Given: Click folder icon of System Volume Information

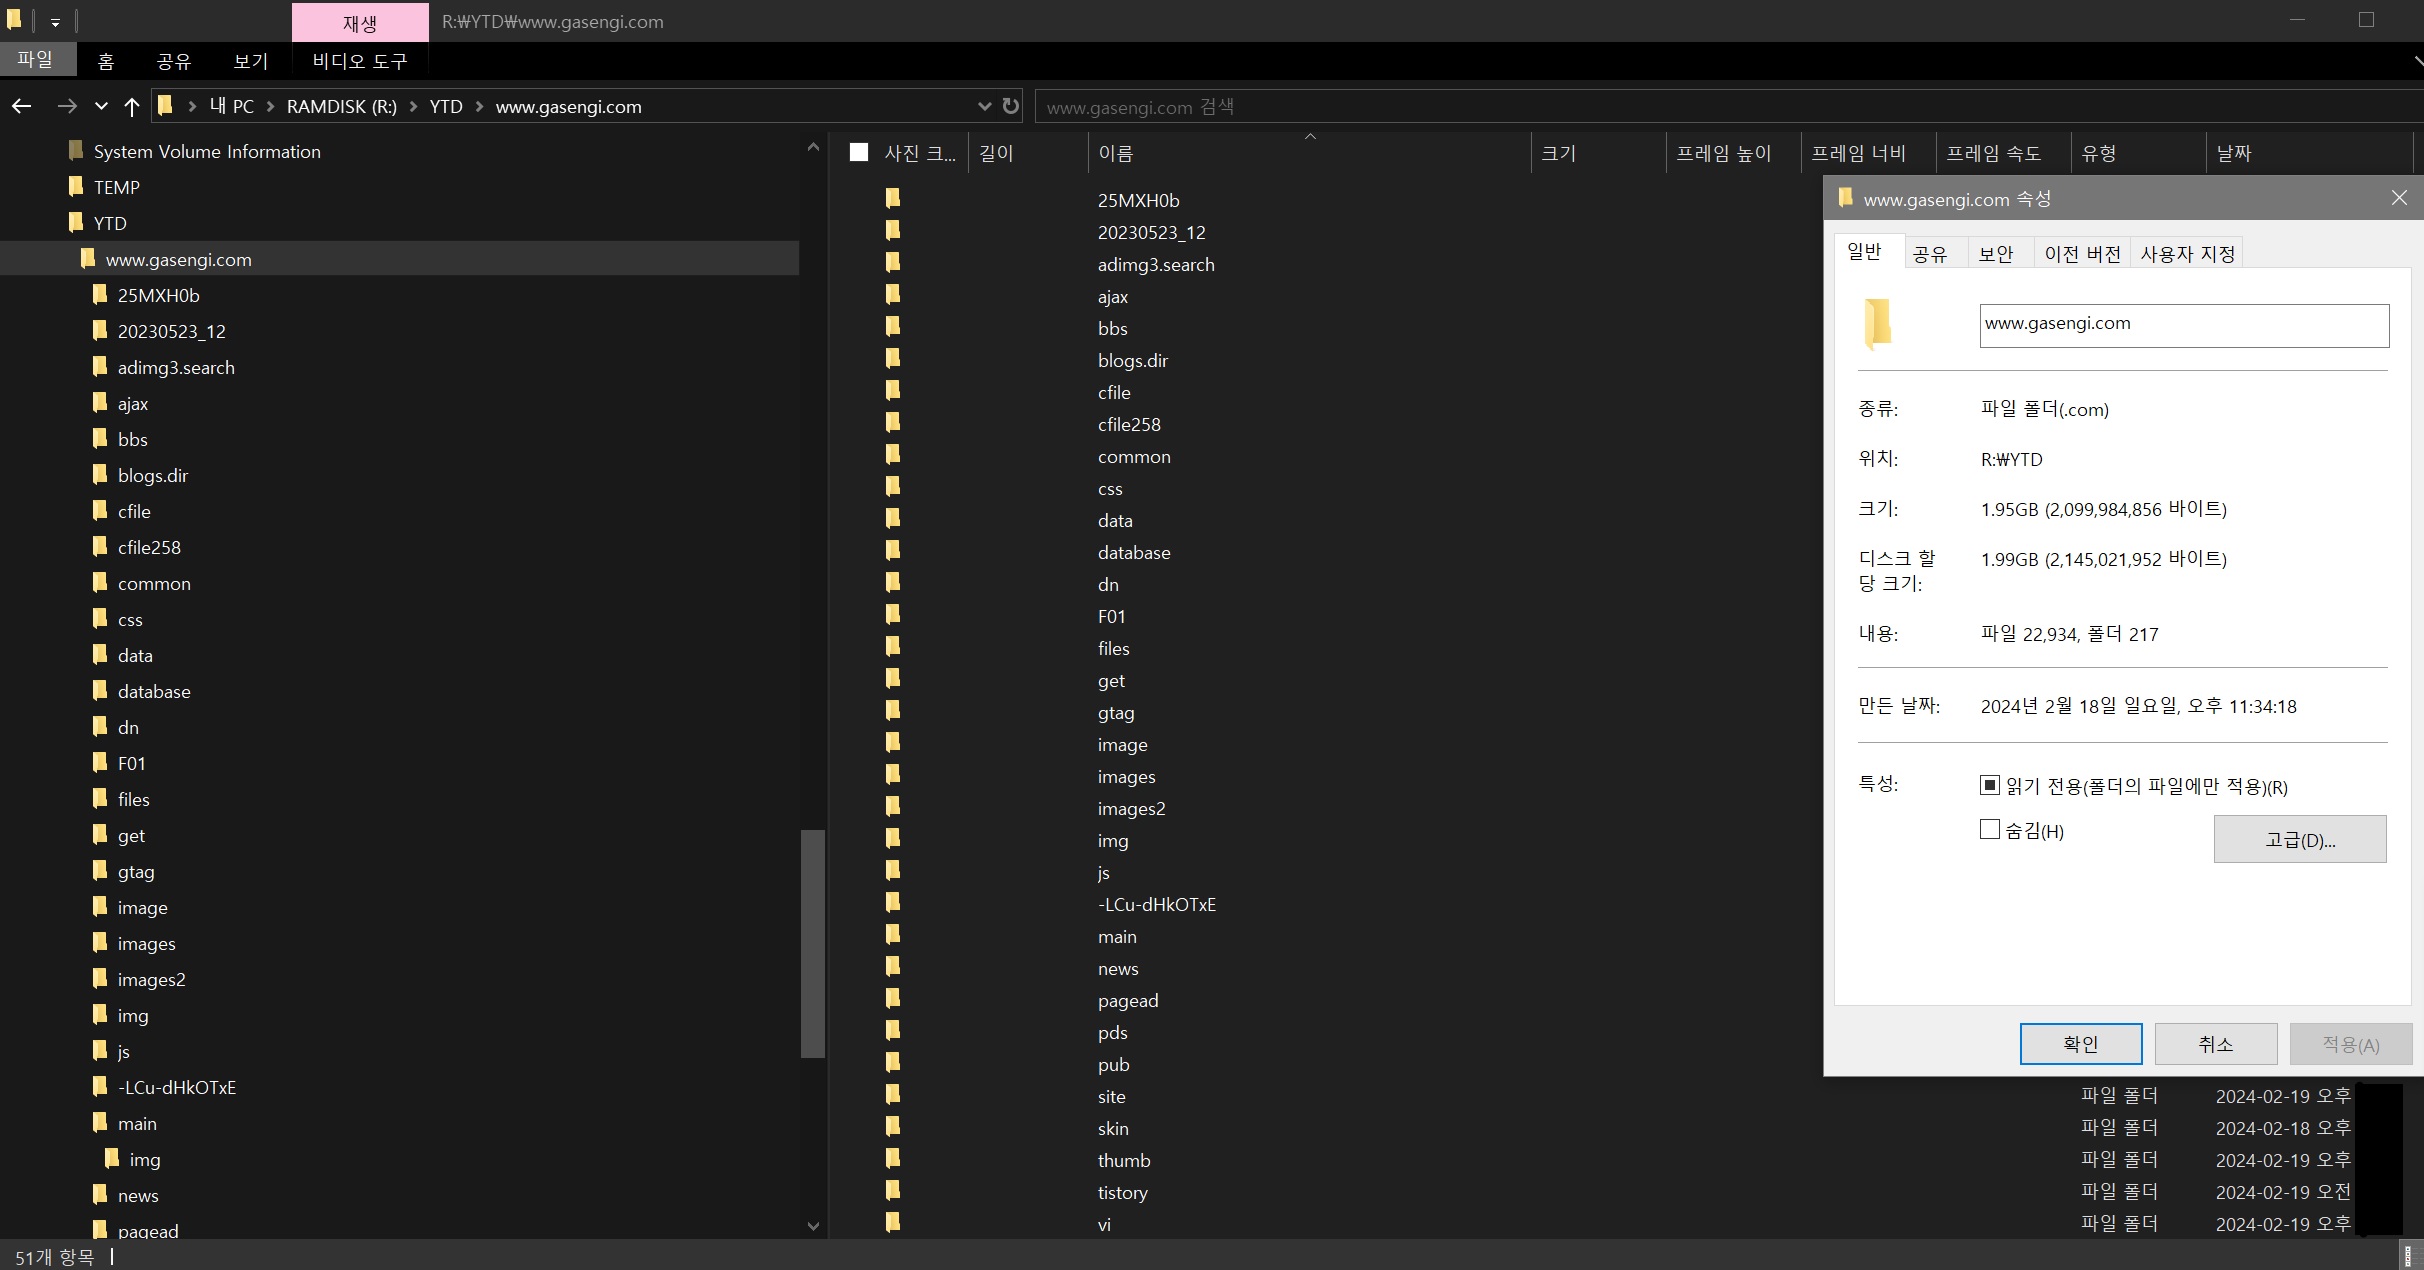Looking at the screenshot, I should pos(76,150).
